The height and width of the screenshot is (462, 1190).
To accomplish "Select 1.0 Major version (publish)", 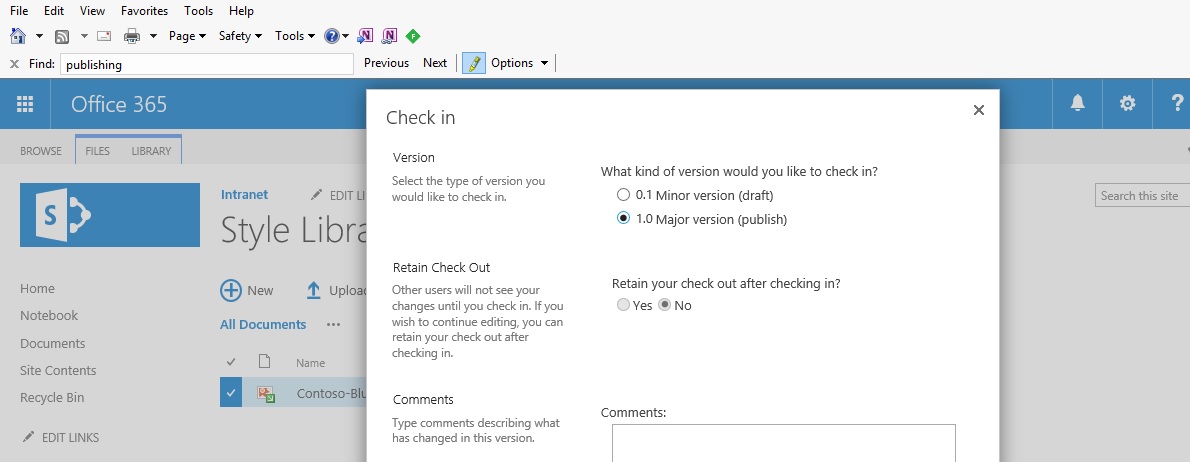I will tap(623, 219).
